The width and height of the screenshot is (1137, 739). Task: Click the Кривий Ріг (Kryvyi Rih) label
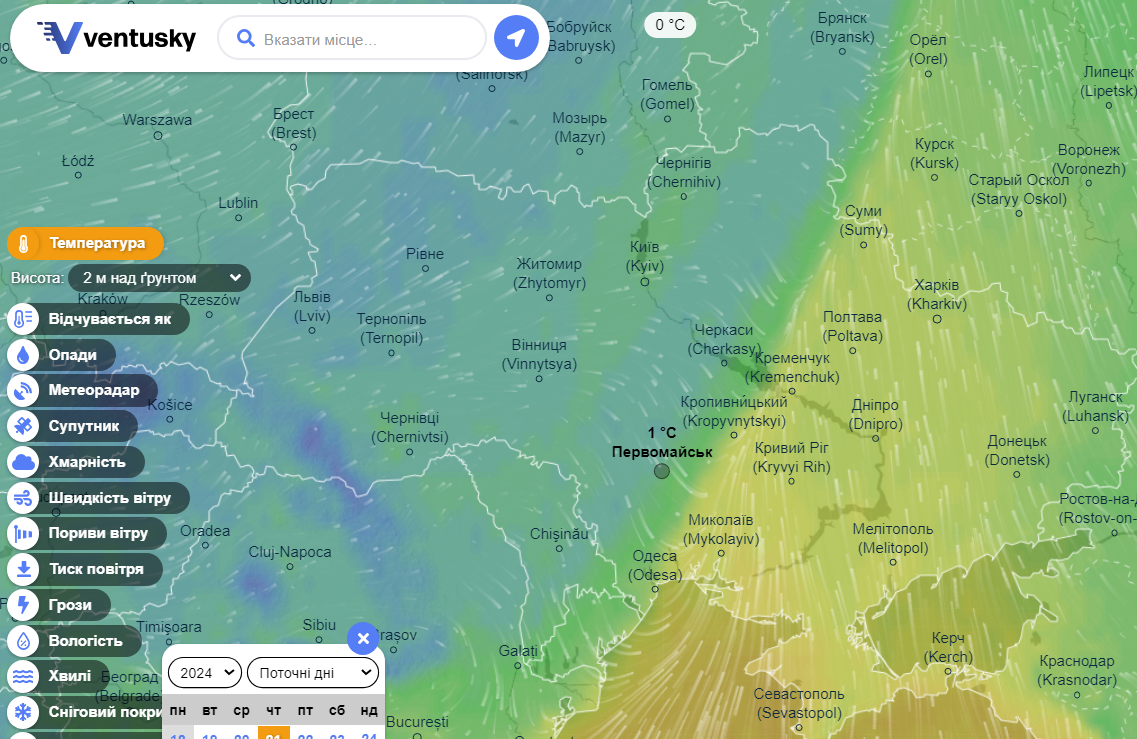click(x=792, y=458)
